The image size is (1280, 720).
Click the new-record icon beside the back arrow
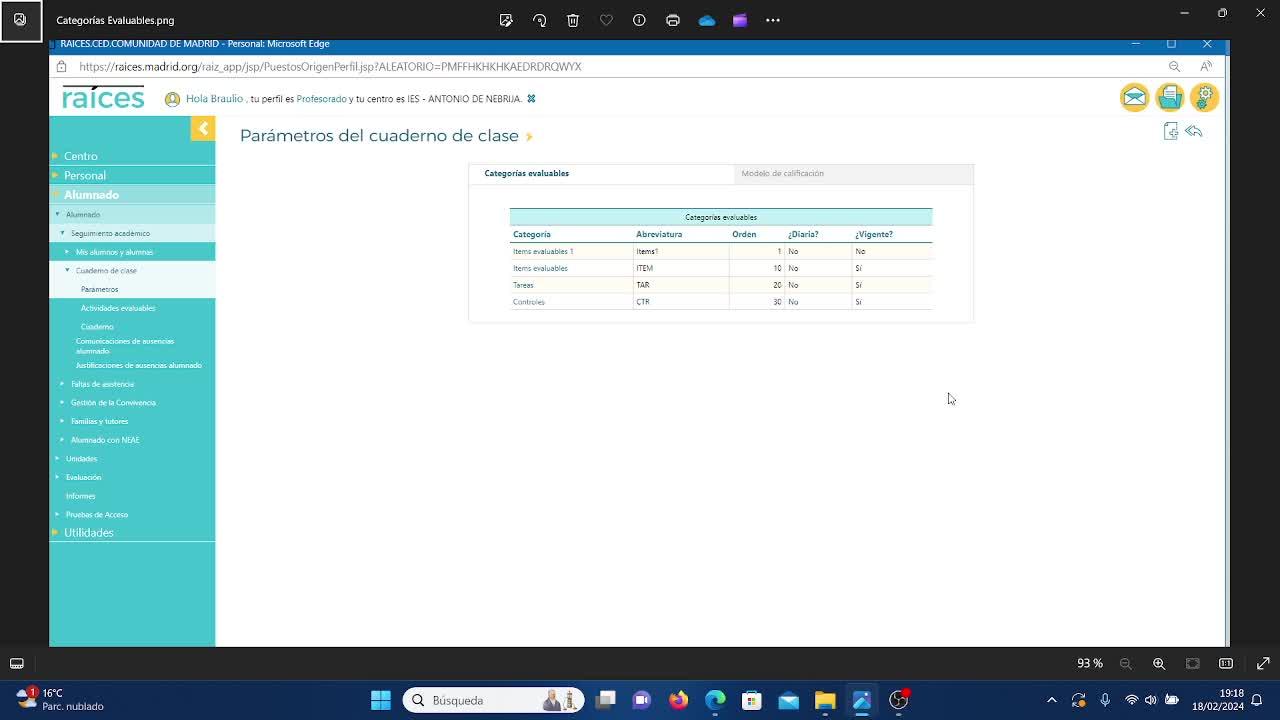click(x=1171, y=131)
